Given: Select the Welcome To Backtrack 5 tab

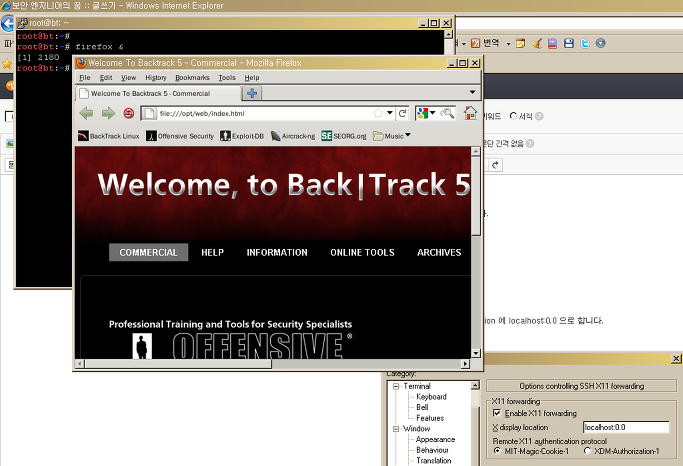Looking at the screenshot, I should [x=159, y=93].
